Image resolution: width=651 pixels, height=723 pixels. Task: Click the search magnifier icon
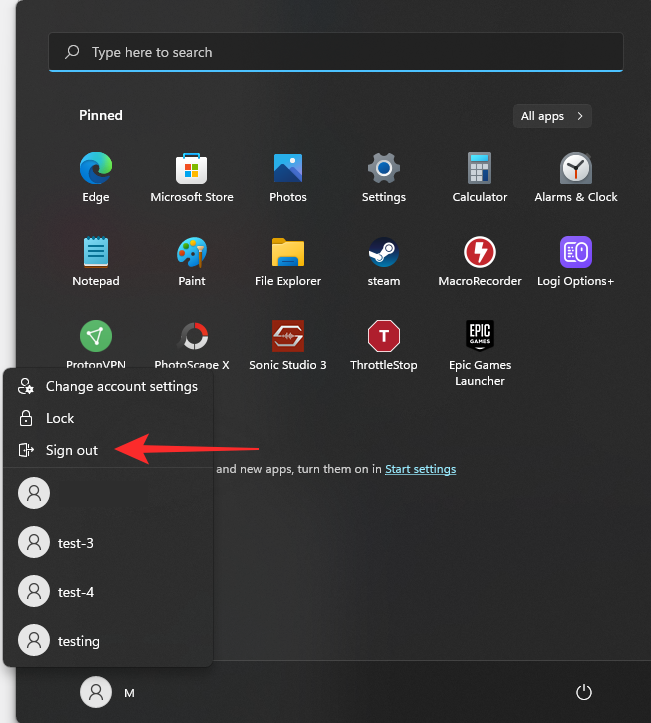pyautogui.click(x=72, y=52)
